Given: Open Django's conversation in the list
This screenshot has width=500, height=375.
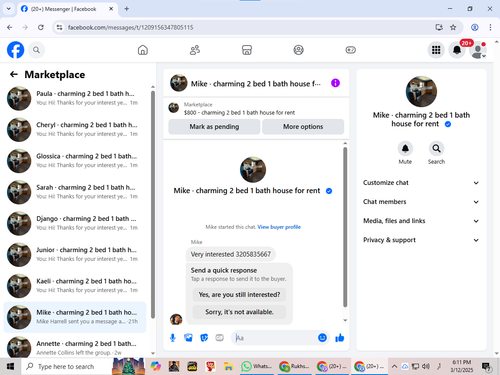Looking at the screenshot, I should [75, 223].
